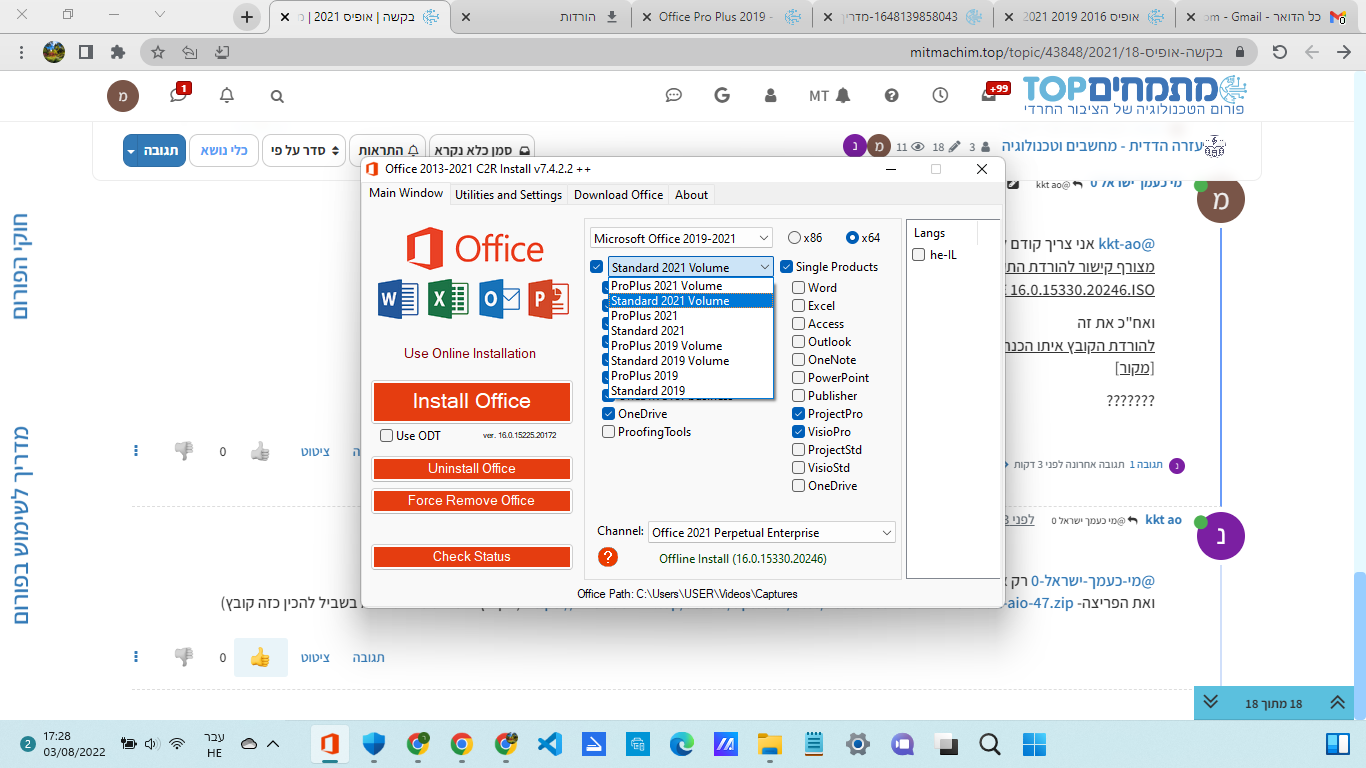Collapse the Standard 2021 Volume edition combo box

click(x=690, y=267)
